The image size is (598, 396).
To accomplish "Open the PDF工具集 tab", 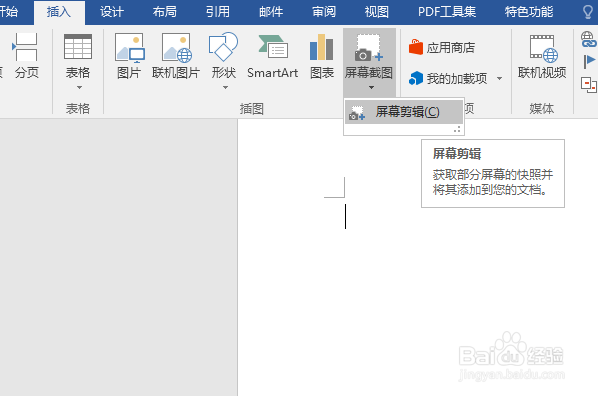I will point(447,12).
